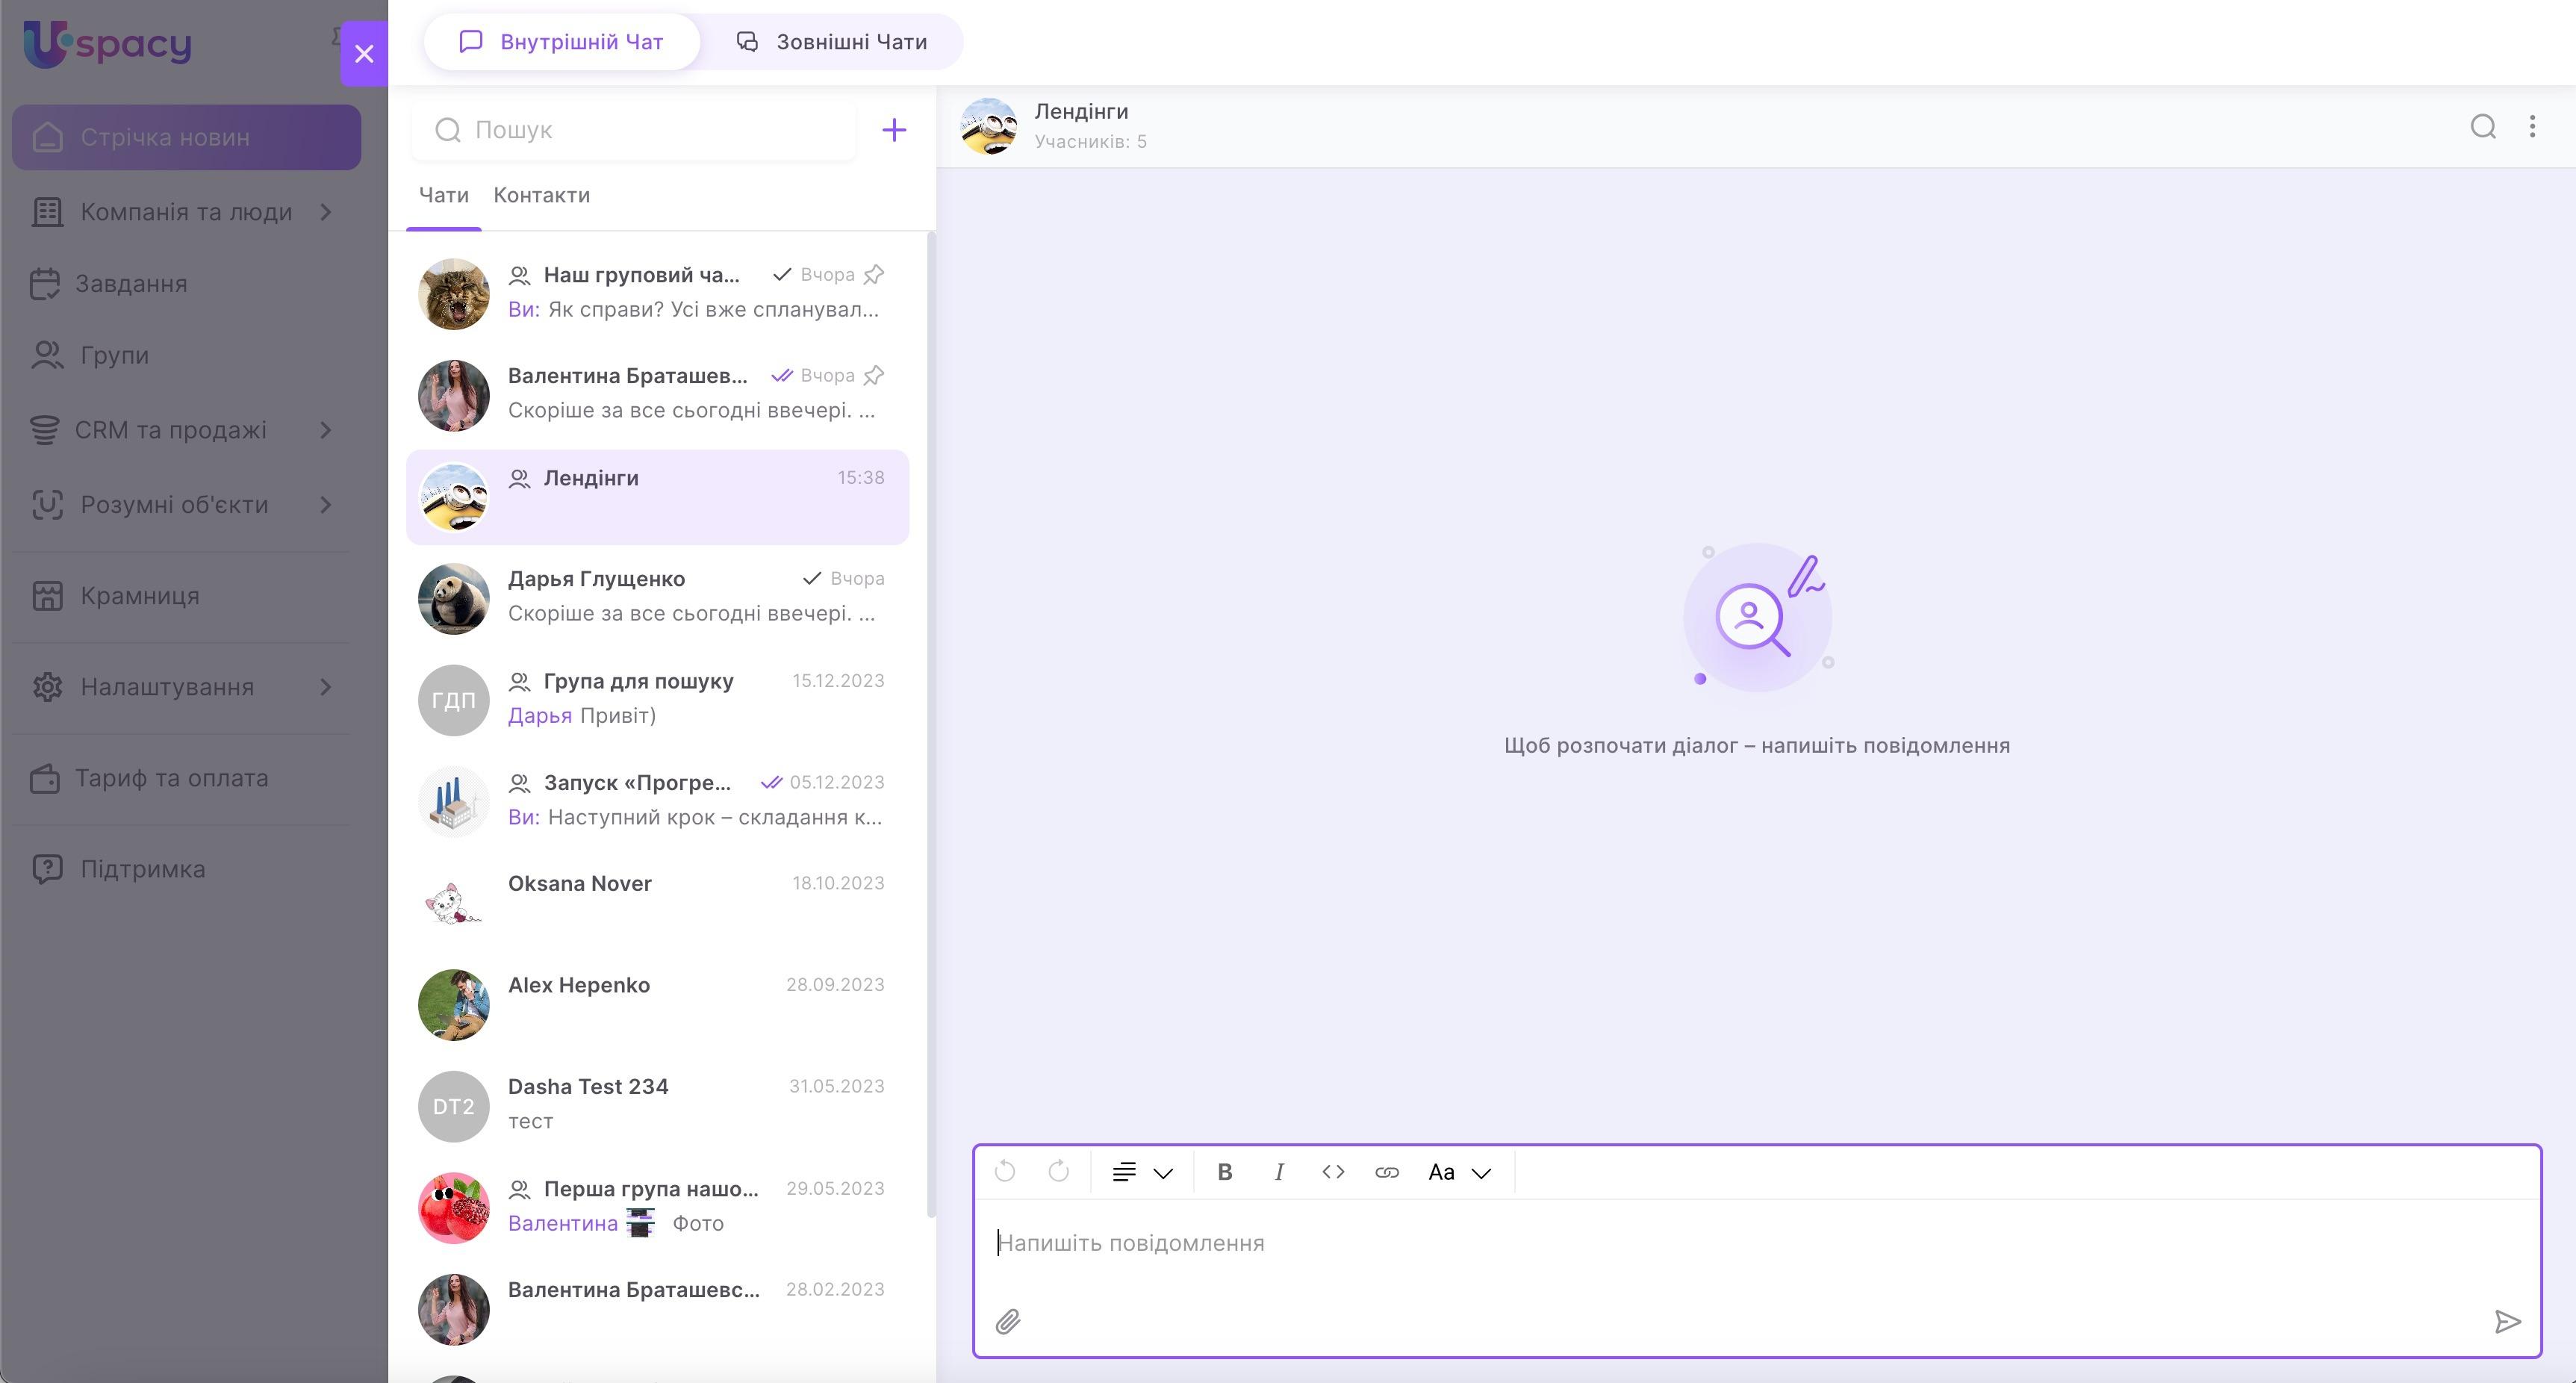The image size is (2576, 1383).
Task: Open the three-dot chat options menu
Action: 2532,127
